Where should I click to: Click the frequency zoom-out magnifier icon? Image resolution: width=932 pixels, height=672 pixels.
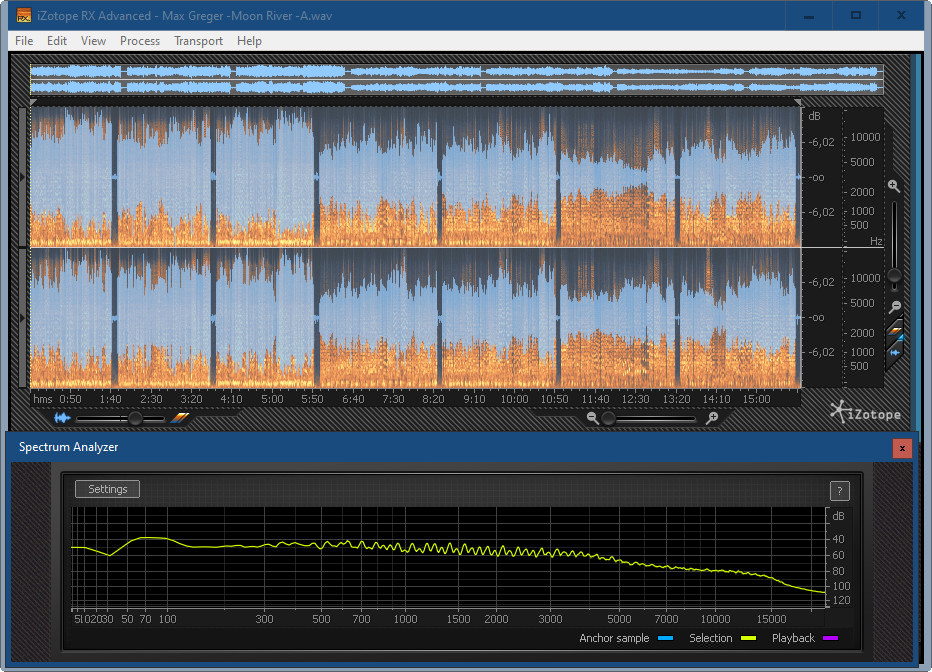pyautogui.click(x=894, y=306)
